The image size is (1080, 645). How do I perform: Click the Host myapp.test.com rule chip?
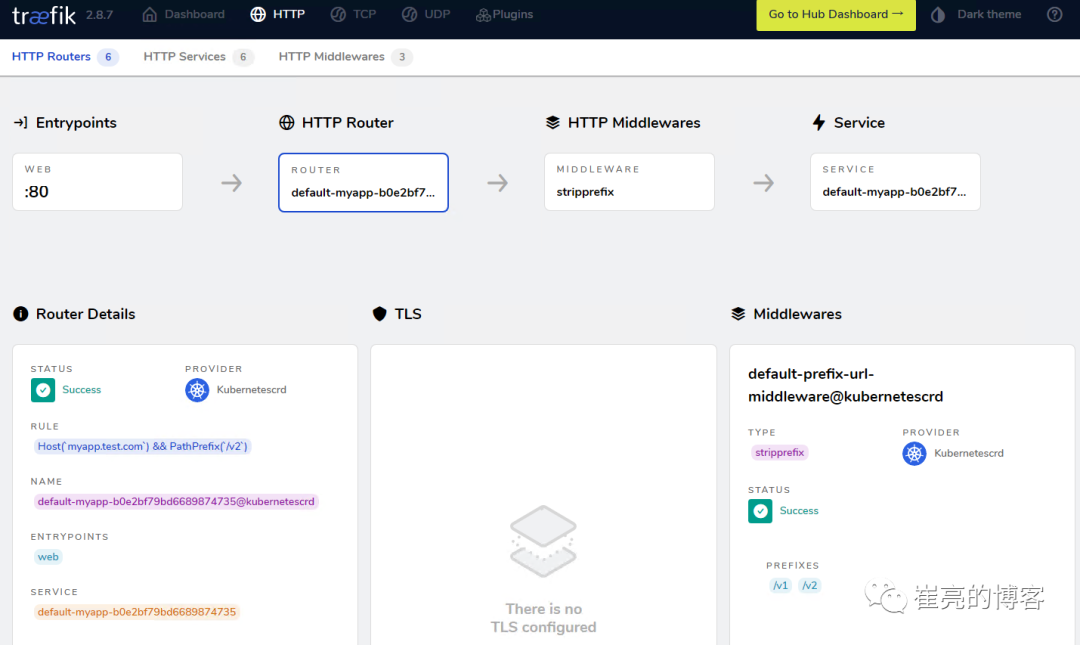[x=143, y=447]
